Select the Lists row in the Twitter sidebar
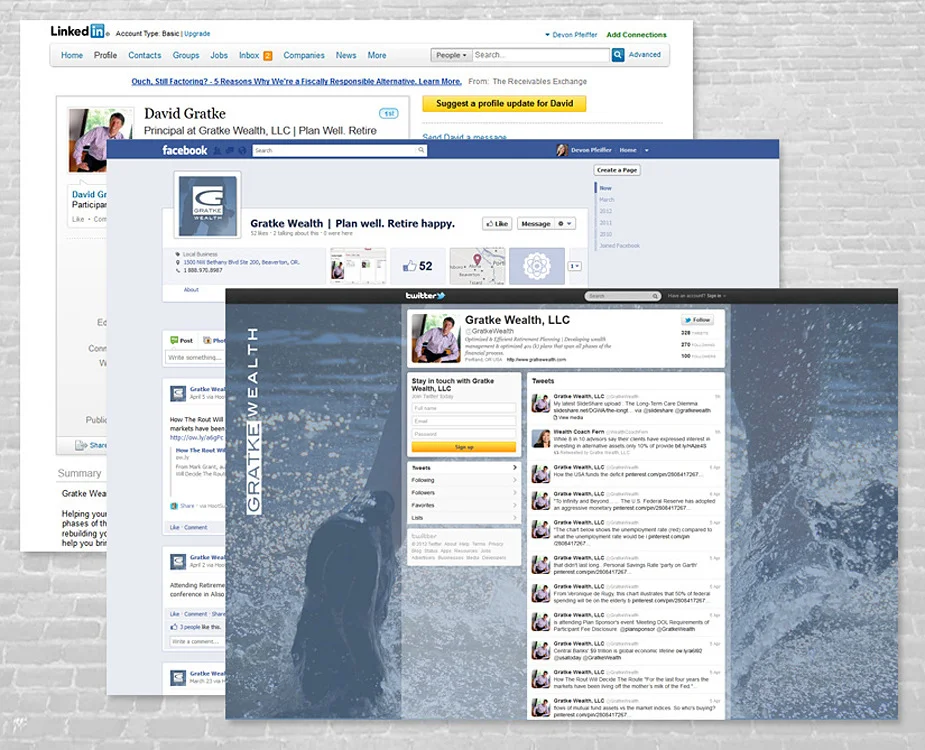Viewport: 925px width, 750px height. point(464,518)
